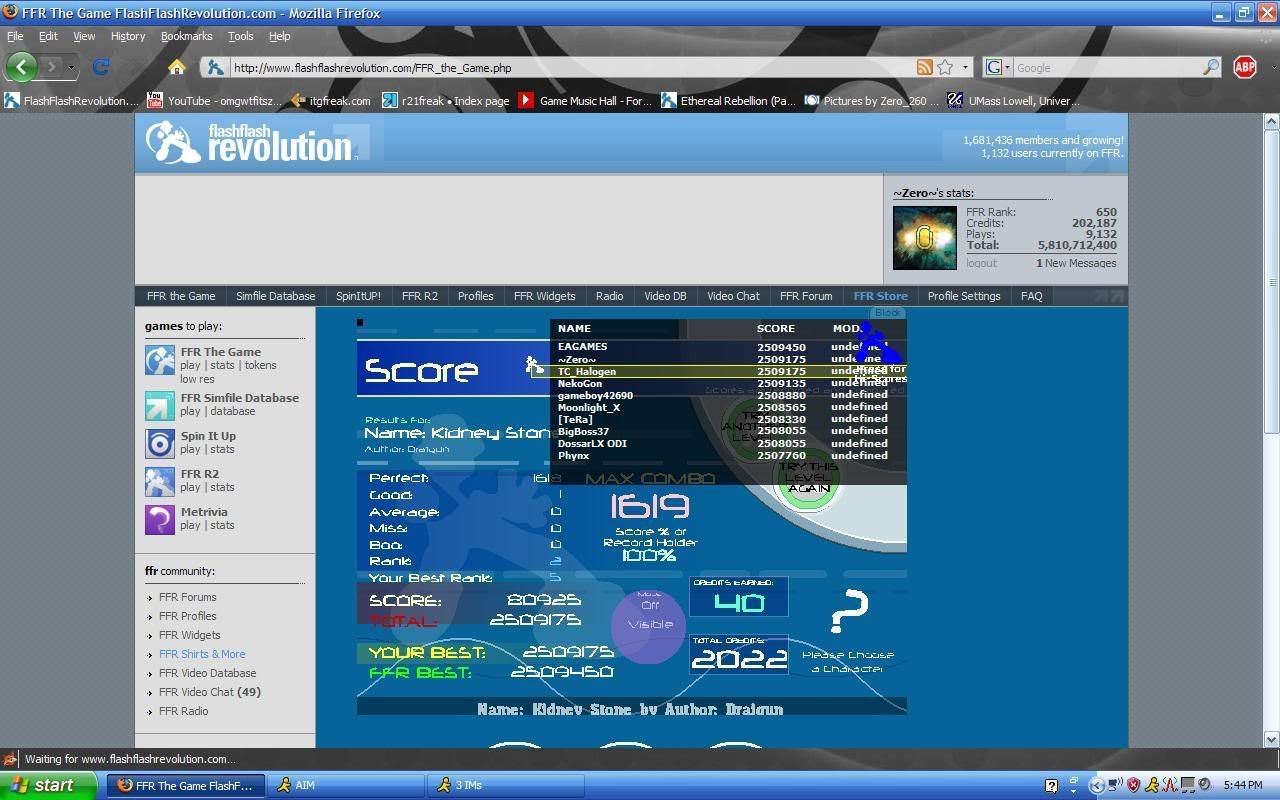Switch to the Simfile Database nav tab
Image resolution: width=1280 pixels, height=800 pixels.
(x=275, y=296)
